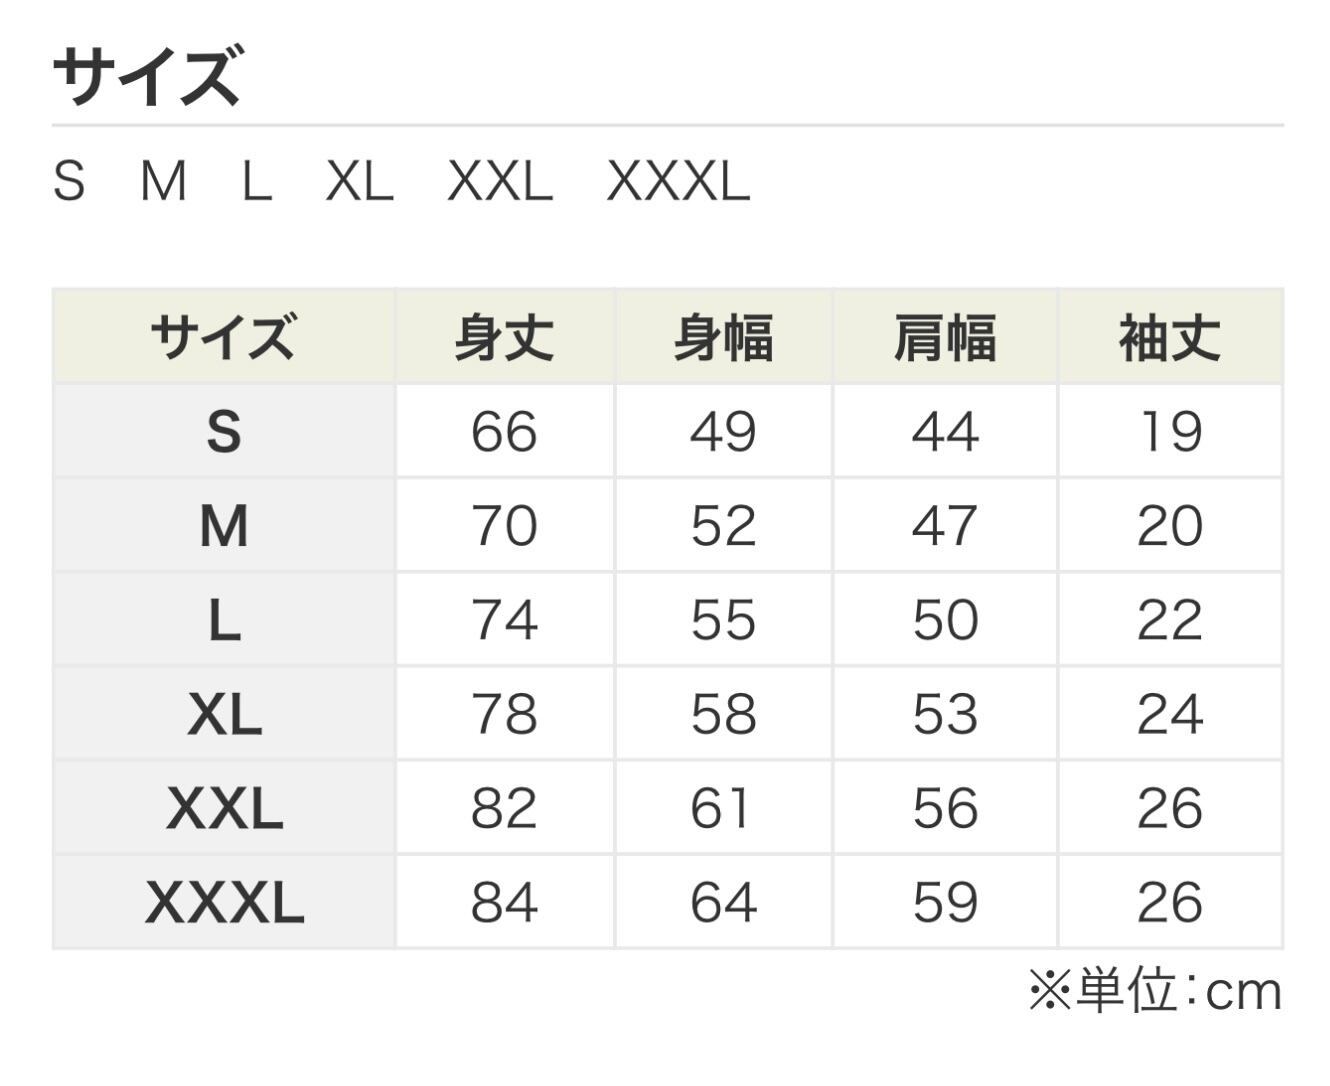Click the 身丈 value 74 for size L
Image resolution: width=1330 pixels, height=1086 pixels.
click(505, 620)
